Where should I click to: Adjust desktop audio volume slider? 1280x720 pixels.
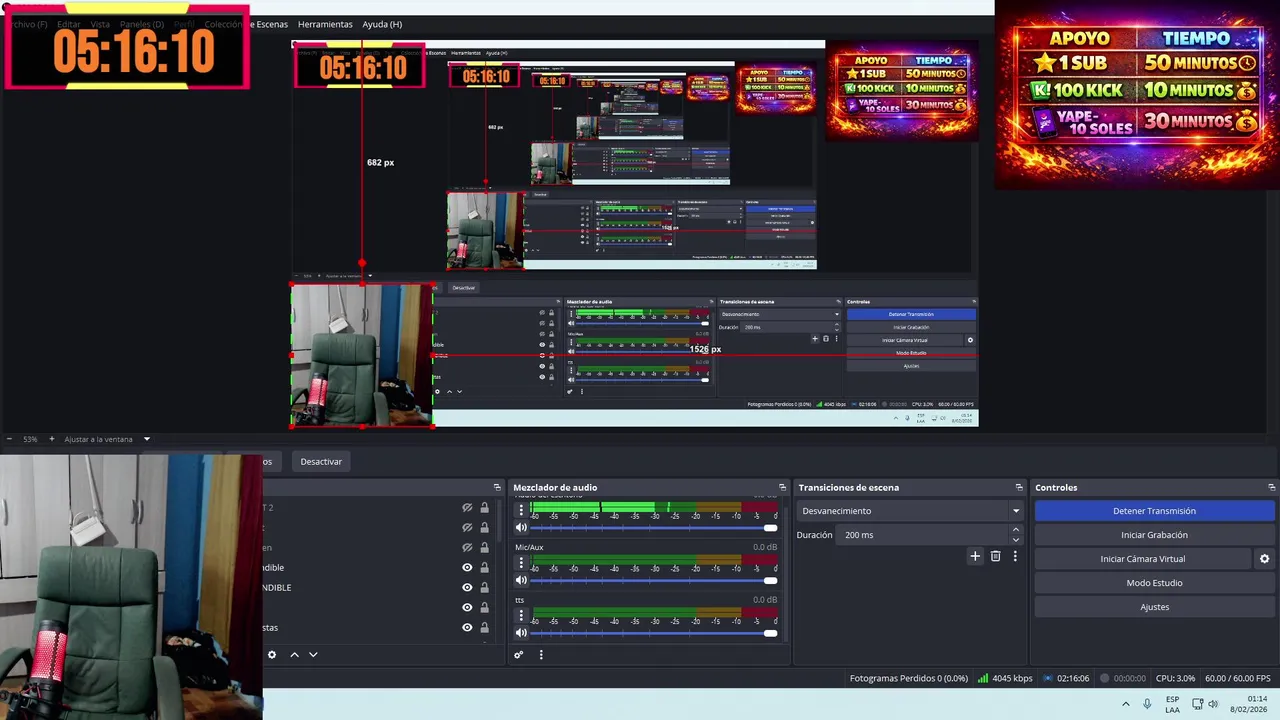pyautogui.click(x=653, y=527)
